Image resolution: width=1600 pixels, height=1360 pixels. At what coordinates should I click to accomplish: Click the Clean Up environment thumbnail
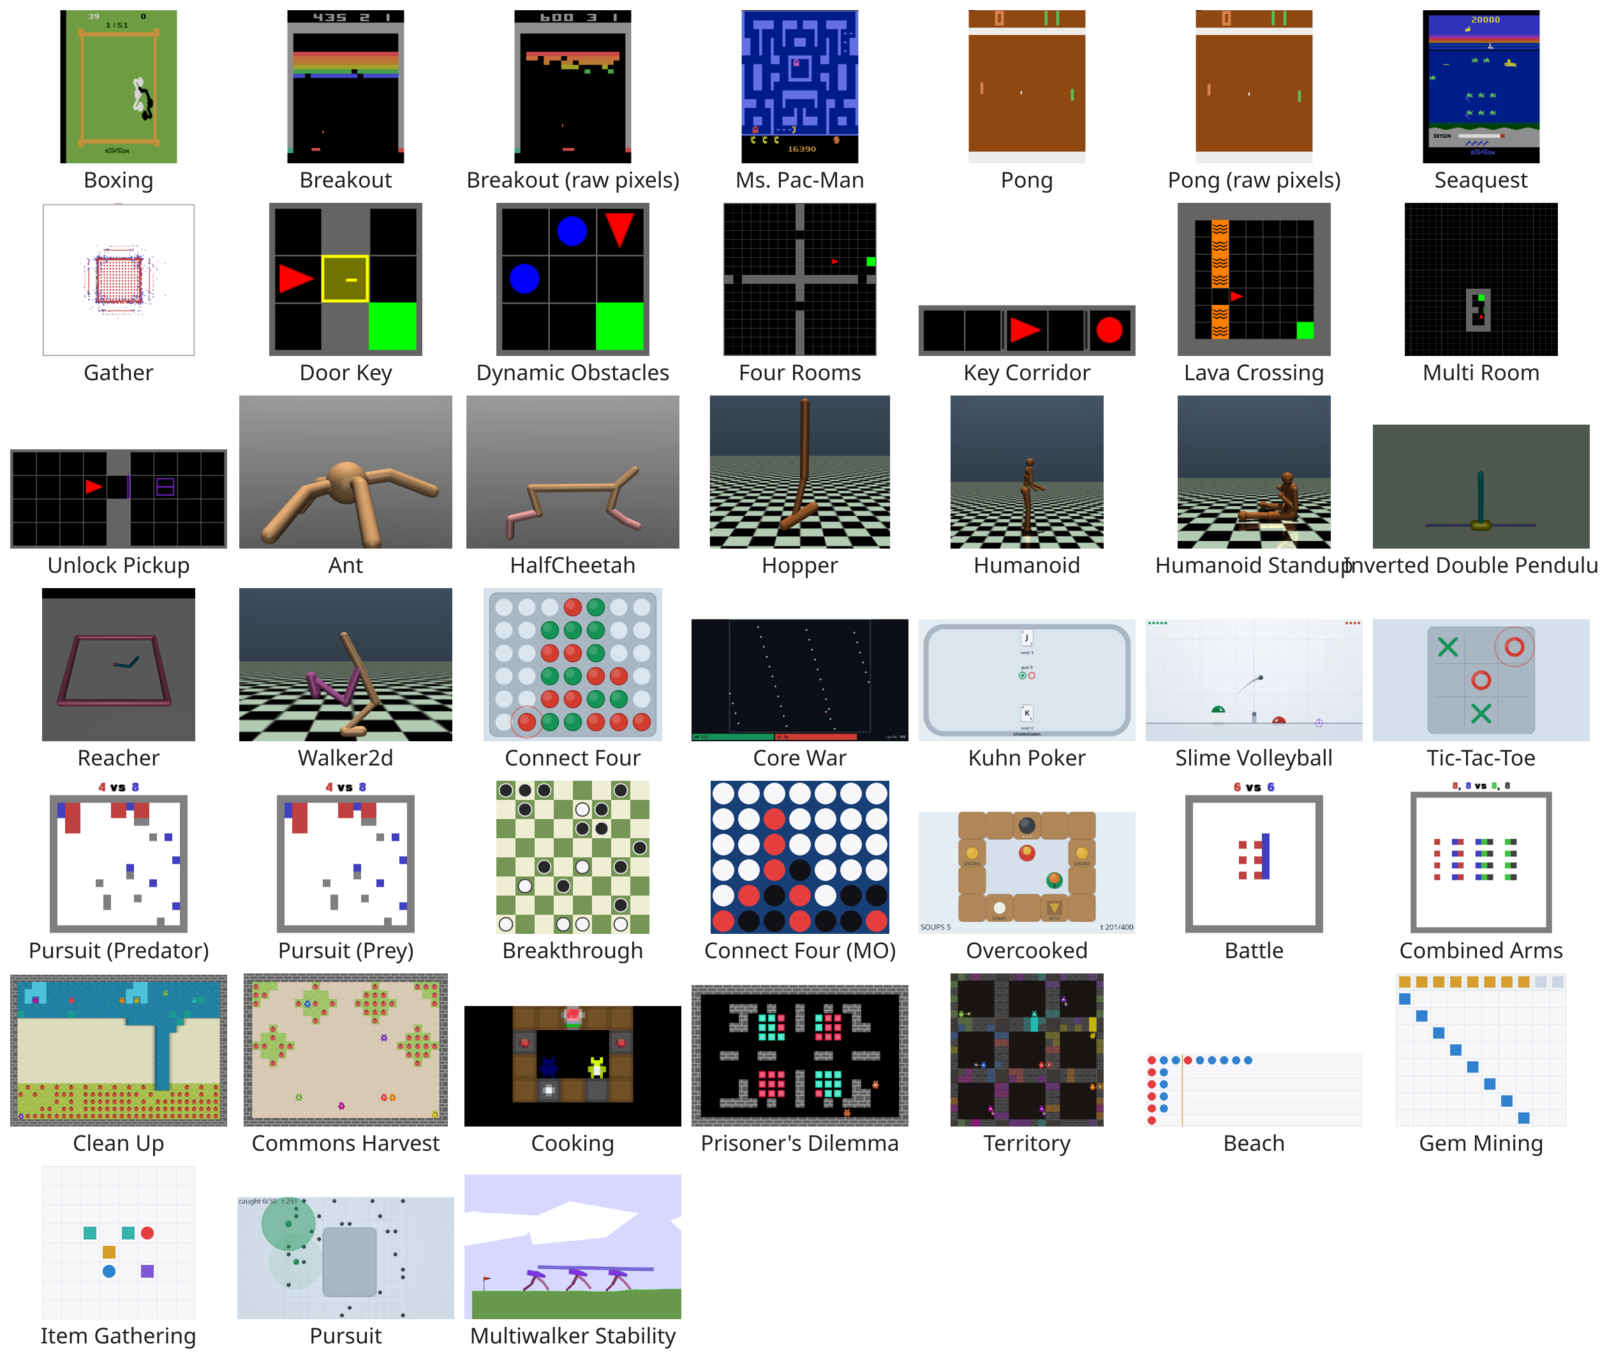[119, 1051]
